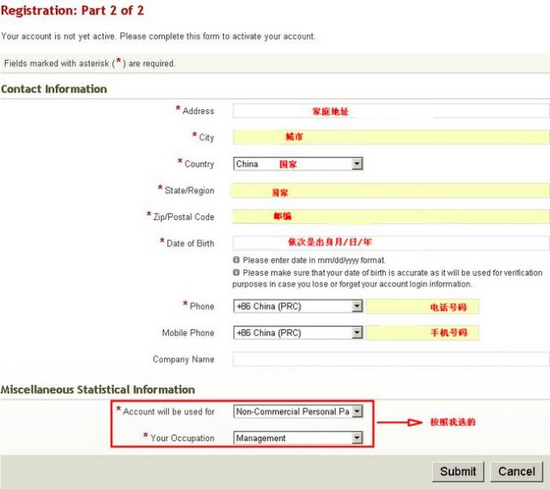
Task: Expand the Phone country code dropdown
Action: pyautogui.click(x=298, y=306)
